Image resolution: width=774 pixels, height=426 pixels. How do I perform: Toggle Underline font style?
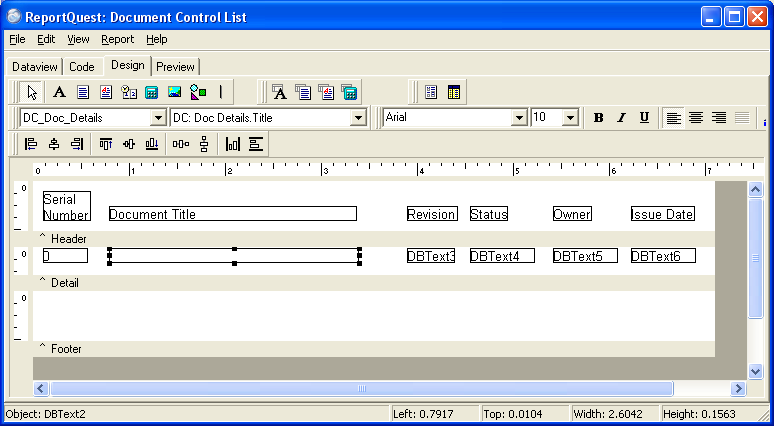click(x=644, y=117)
